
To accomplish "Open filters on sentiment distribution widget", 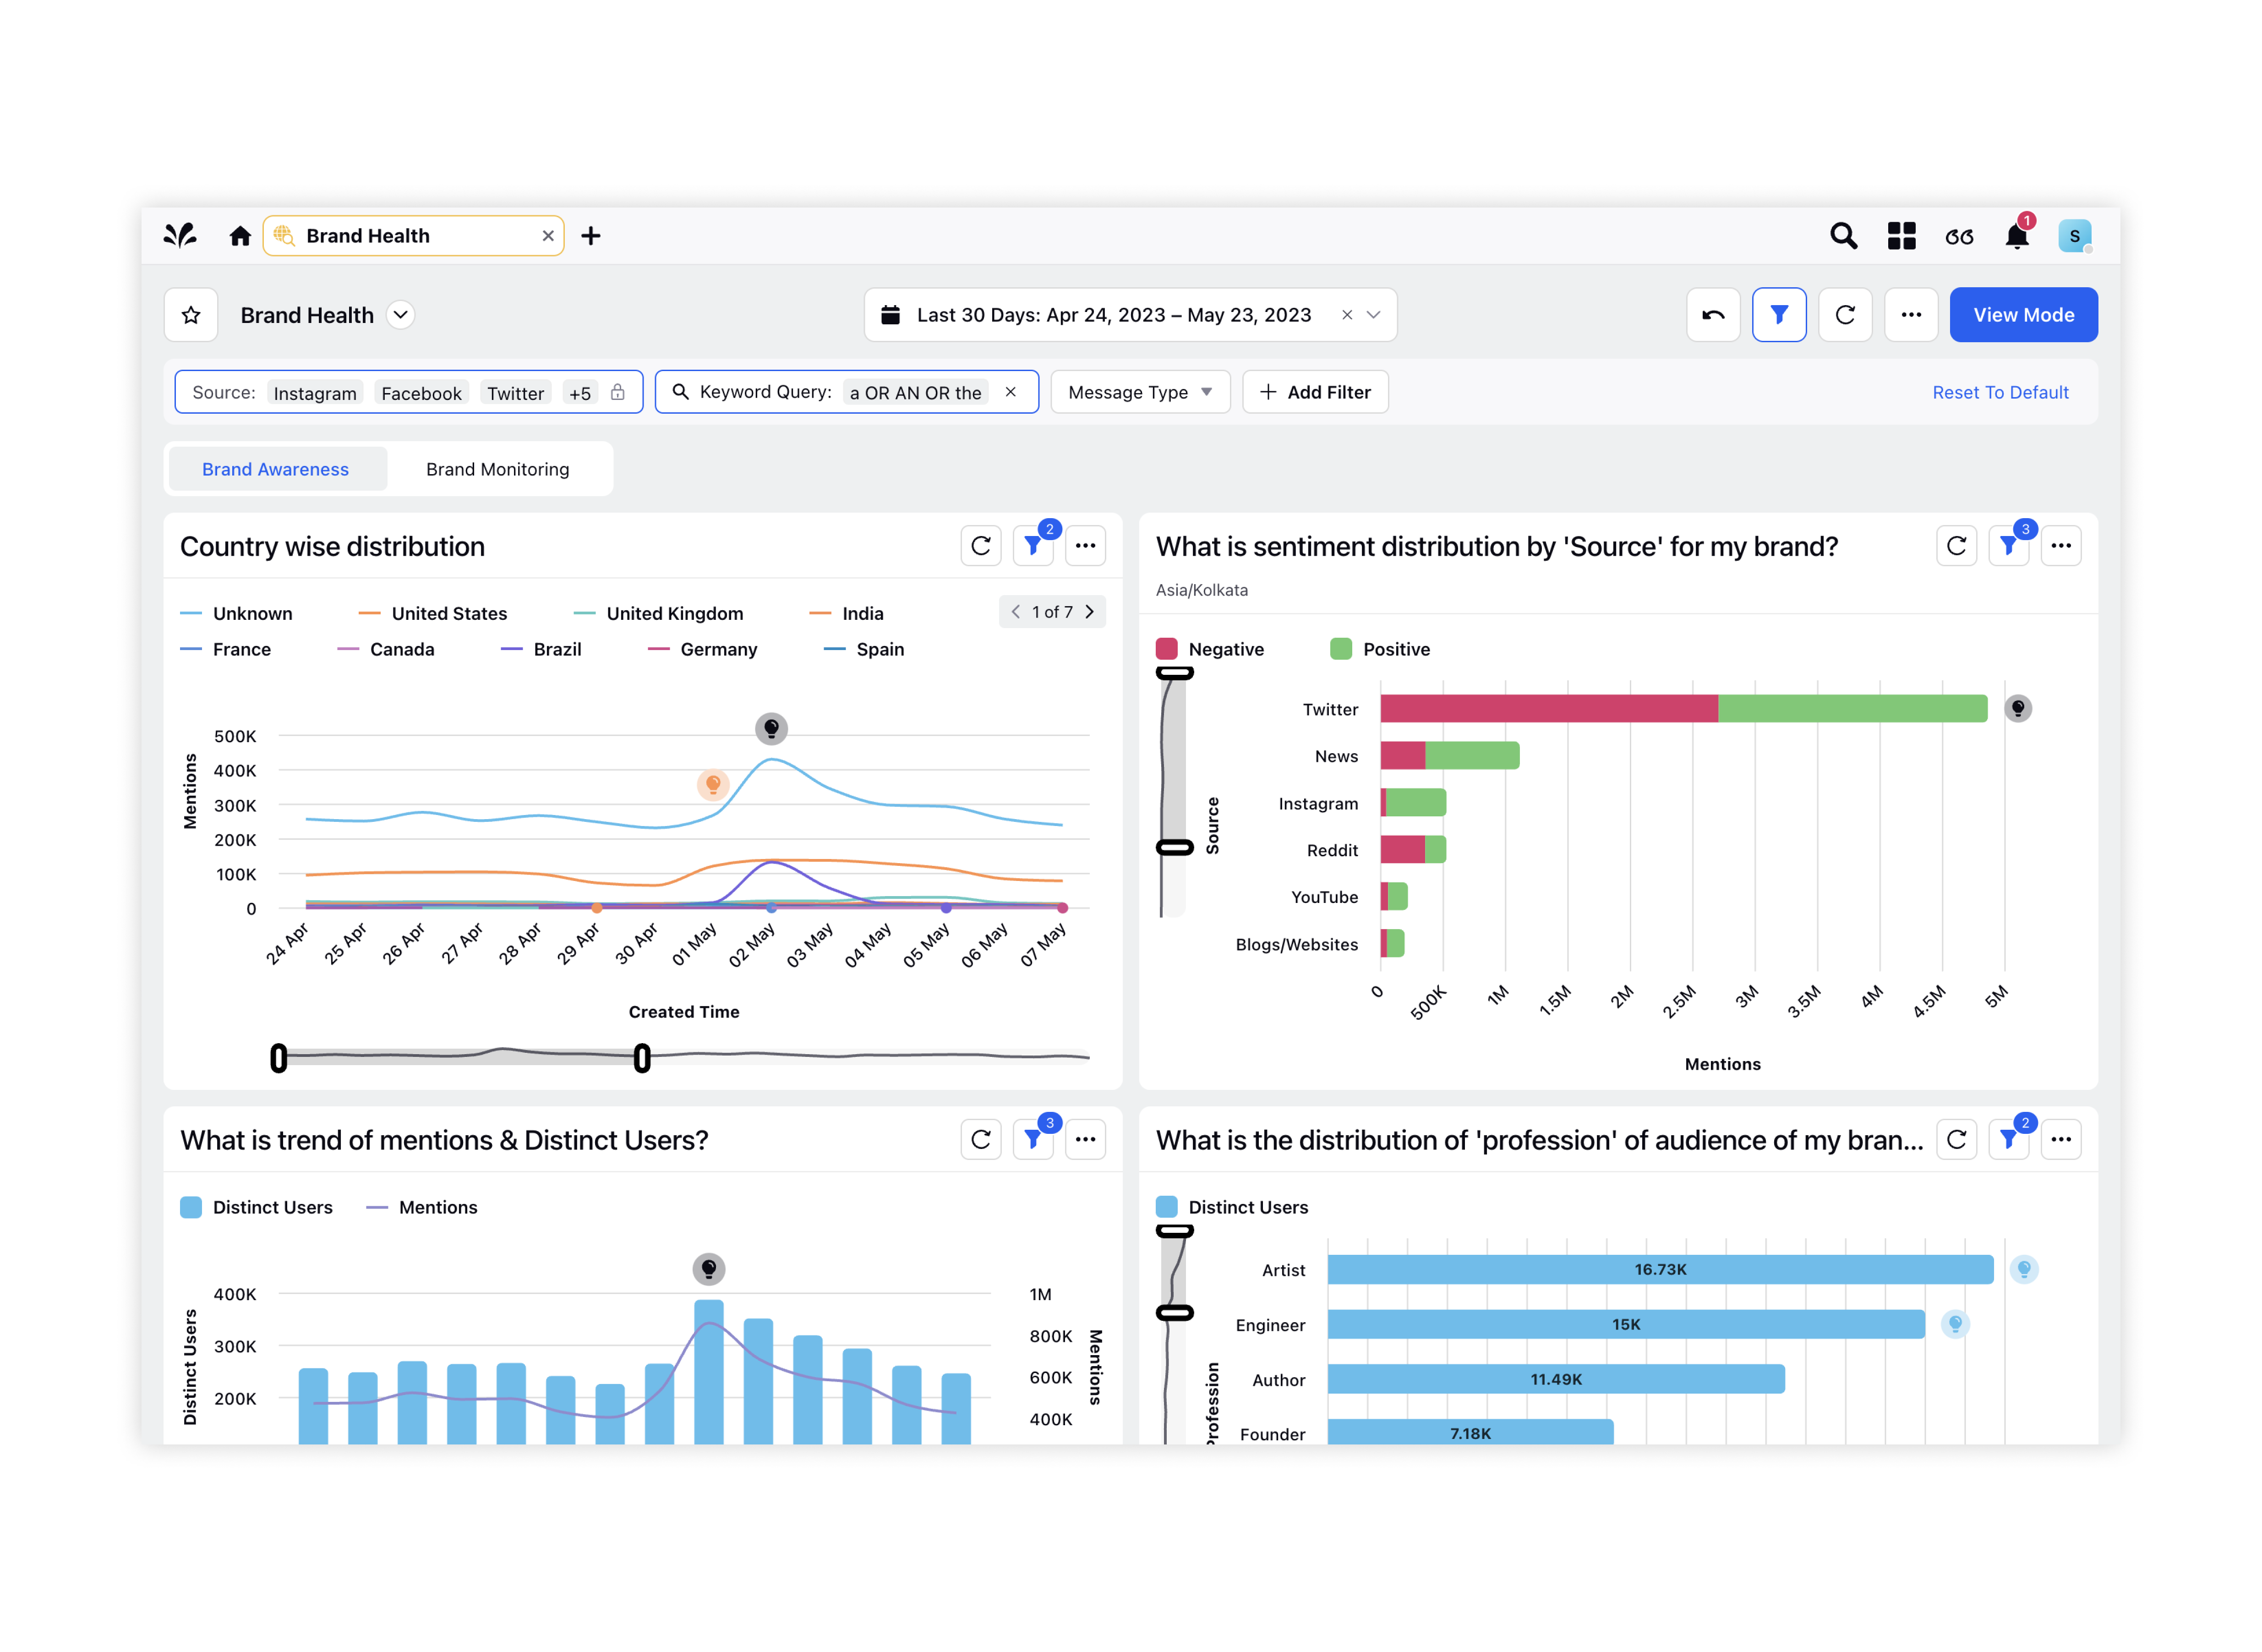I will pyautogui.click(x=2008, y=546).
